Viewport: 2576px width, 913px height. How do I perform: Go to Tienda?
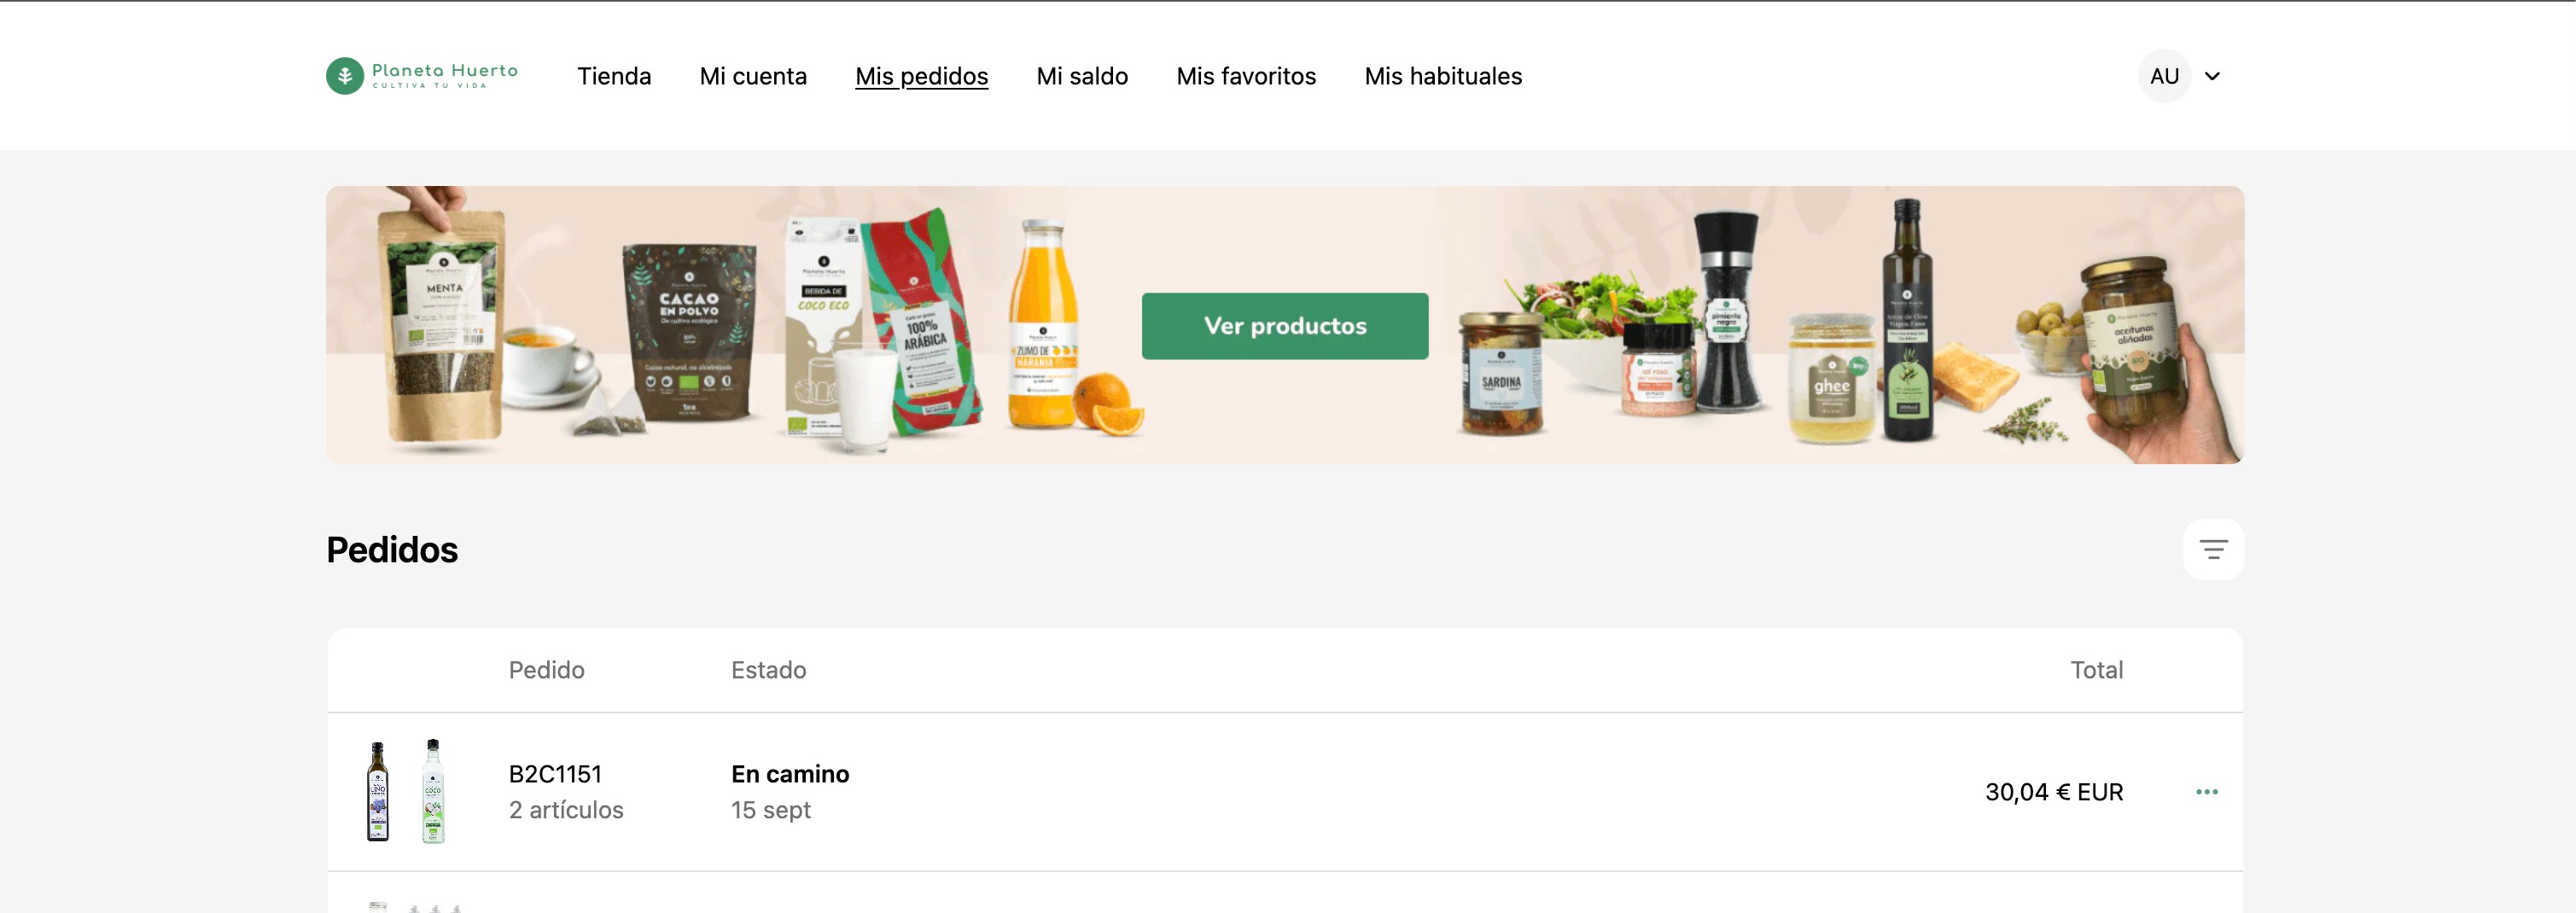pos(614,76)
